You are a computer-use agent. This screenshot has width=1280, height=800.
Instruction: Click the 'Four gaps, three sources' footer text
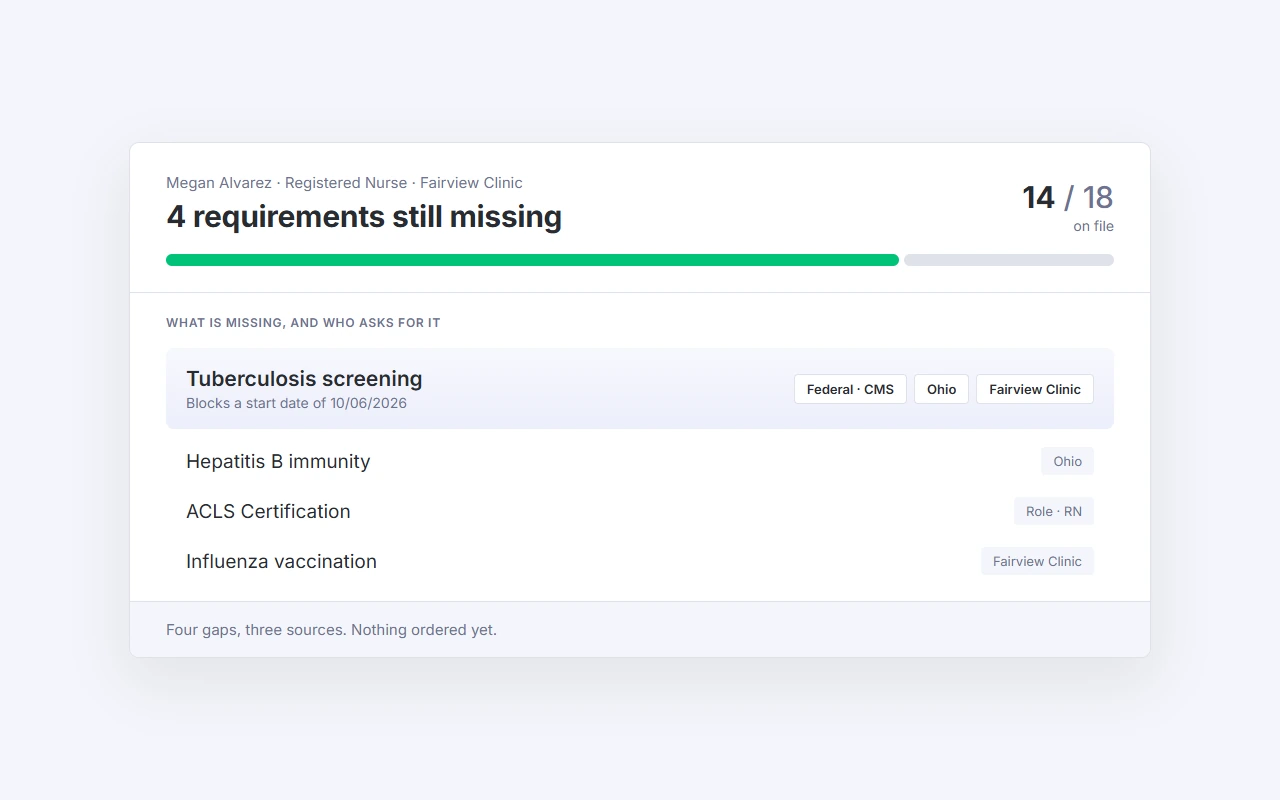pos(331,630)
